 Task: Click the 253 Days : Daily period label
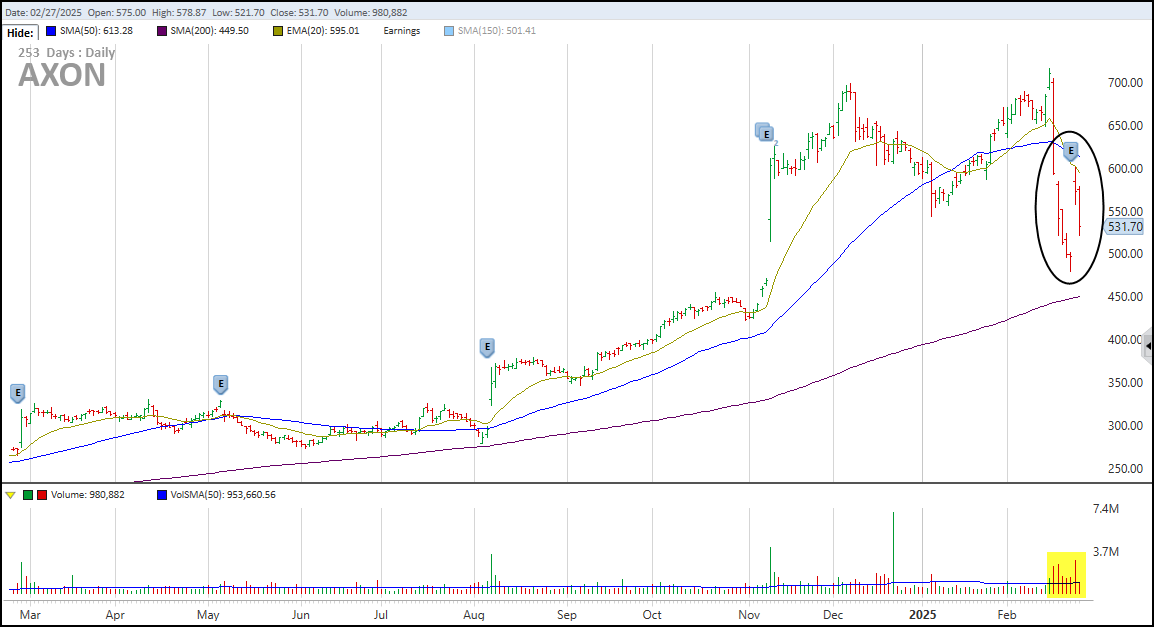tap(66, 53)
